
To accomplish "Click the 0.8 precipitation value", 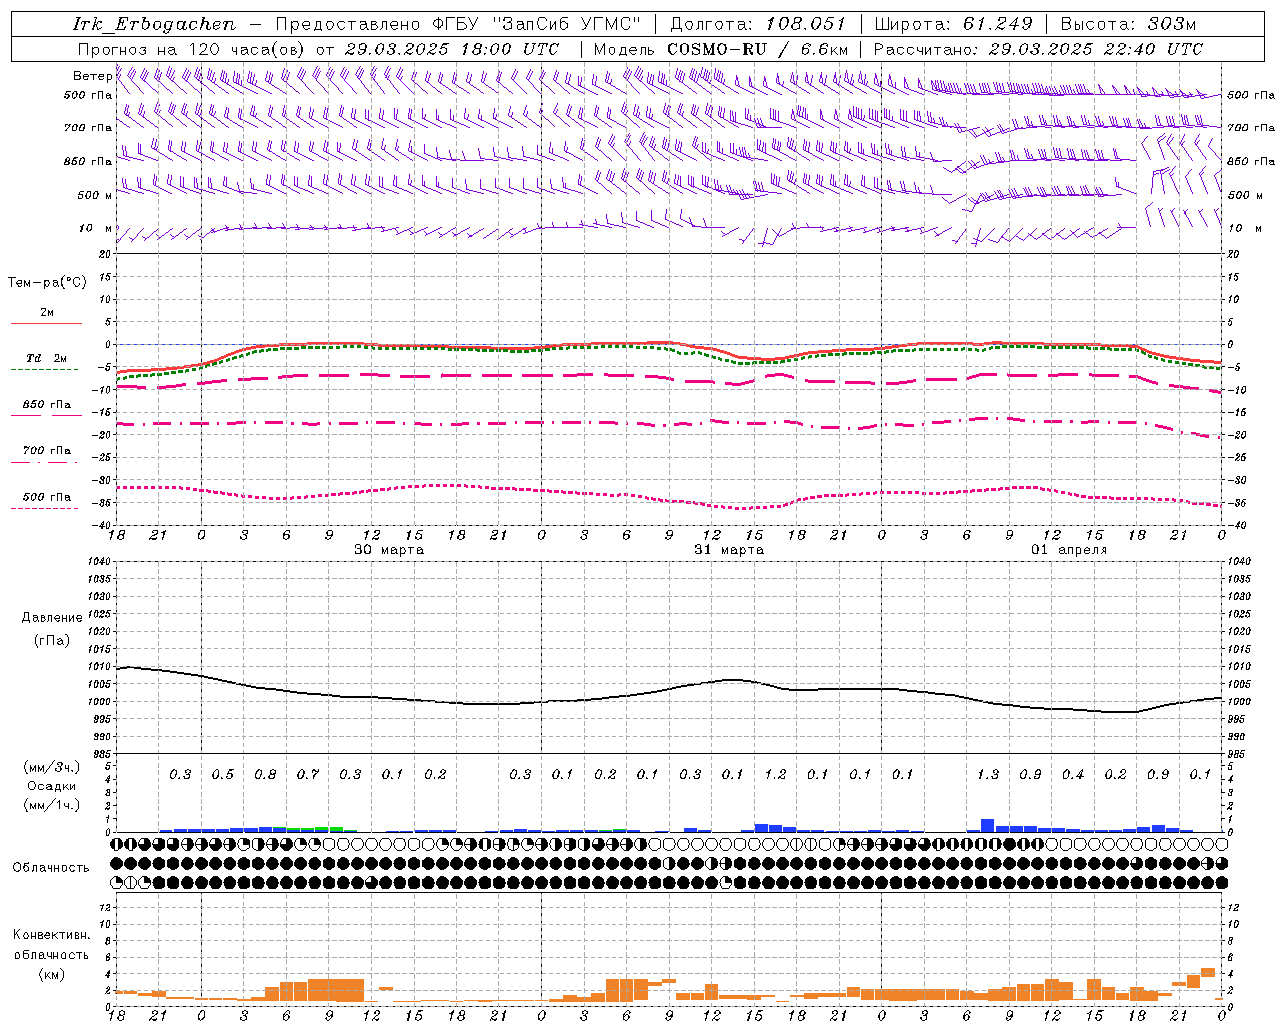I will (x=265, y=774).
